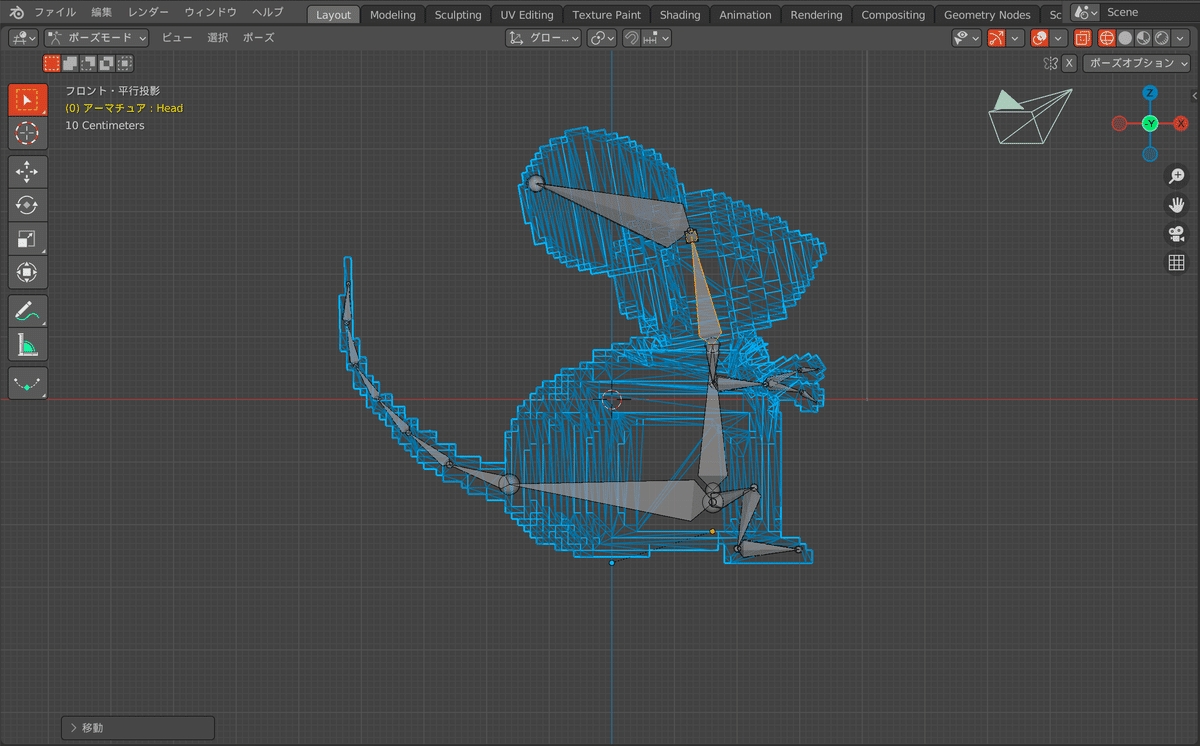Open the ビュー header menu
1200x746 pixels.
(x=177, y=38)
